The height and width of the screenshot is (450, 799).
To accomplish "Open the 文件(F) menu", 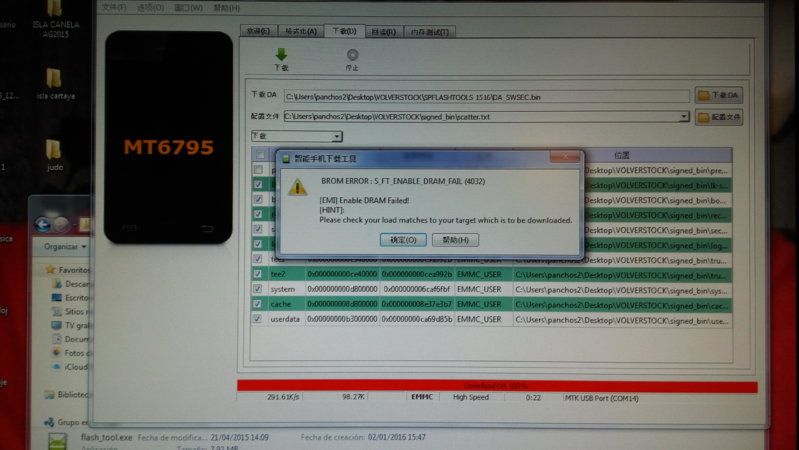I will click(114, 8).
